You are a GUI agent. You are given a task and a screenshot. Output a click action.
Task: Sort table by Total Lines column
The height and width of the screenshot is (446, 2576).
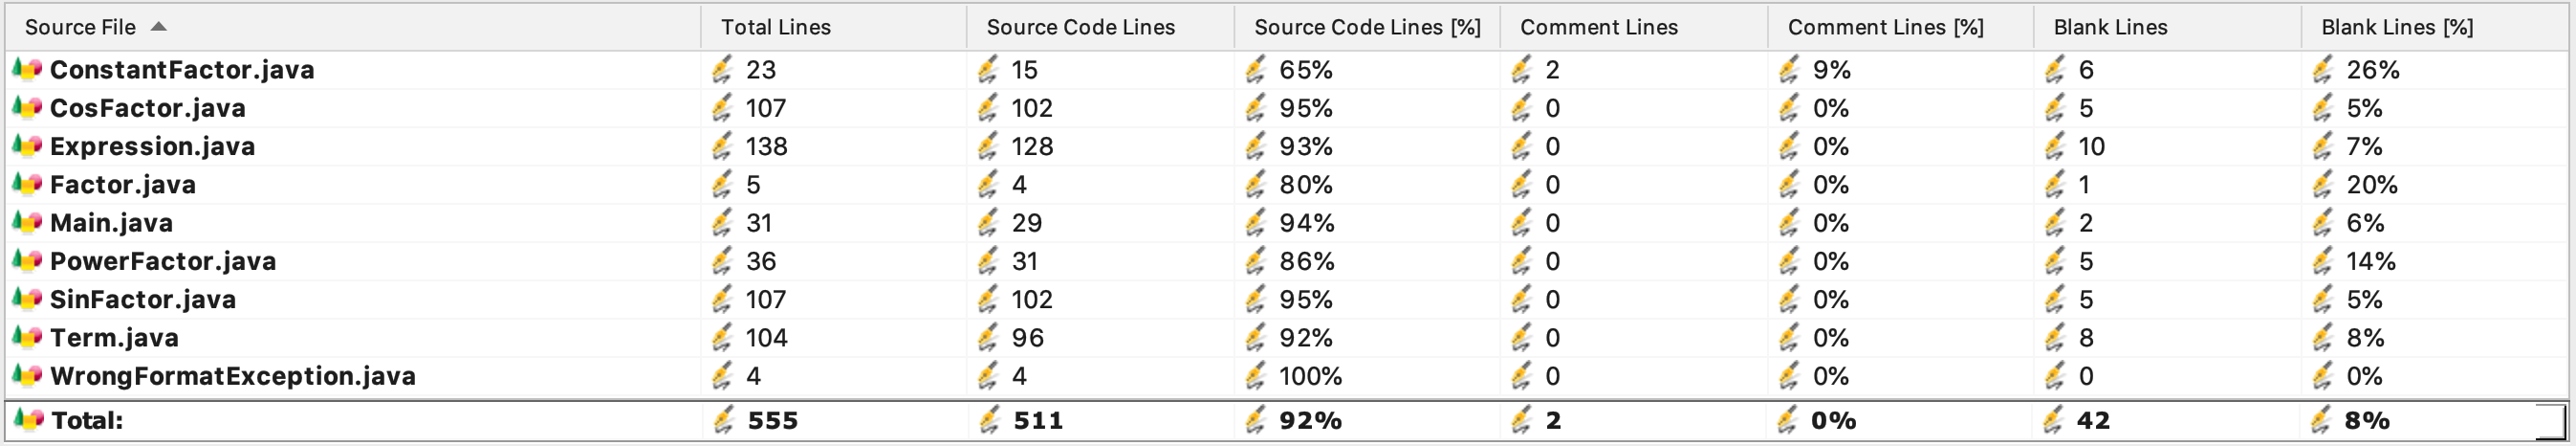pos(776,27)
